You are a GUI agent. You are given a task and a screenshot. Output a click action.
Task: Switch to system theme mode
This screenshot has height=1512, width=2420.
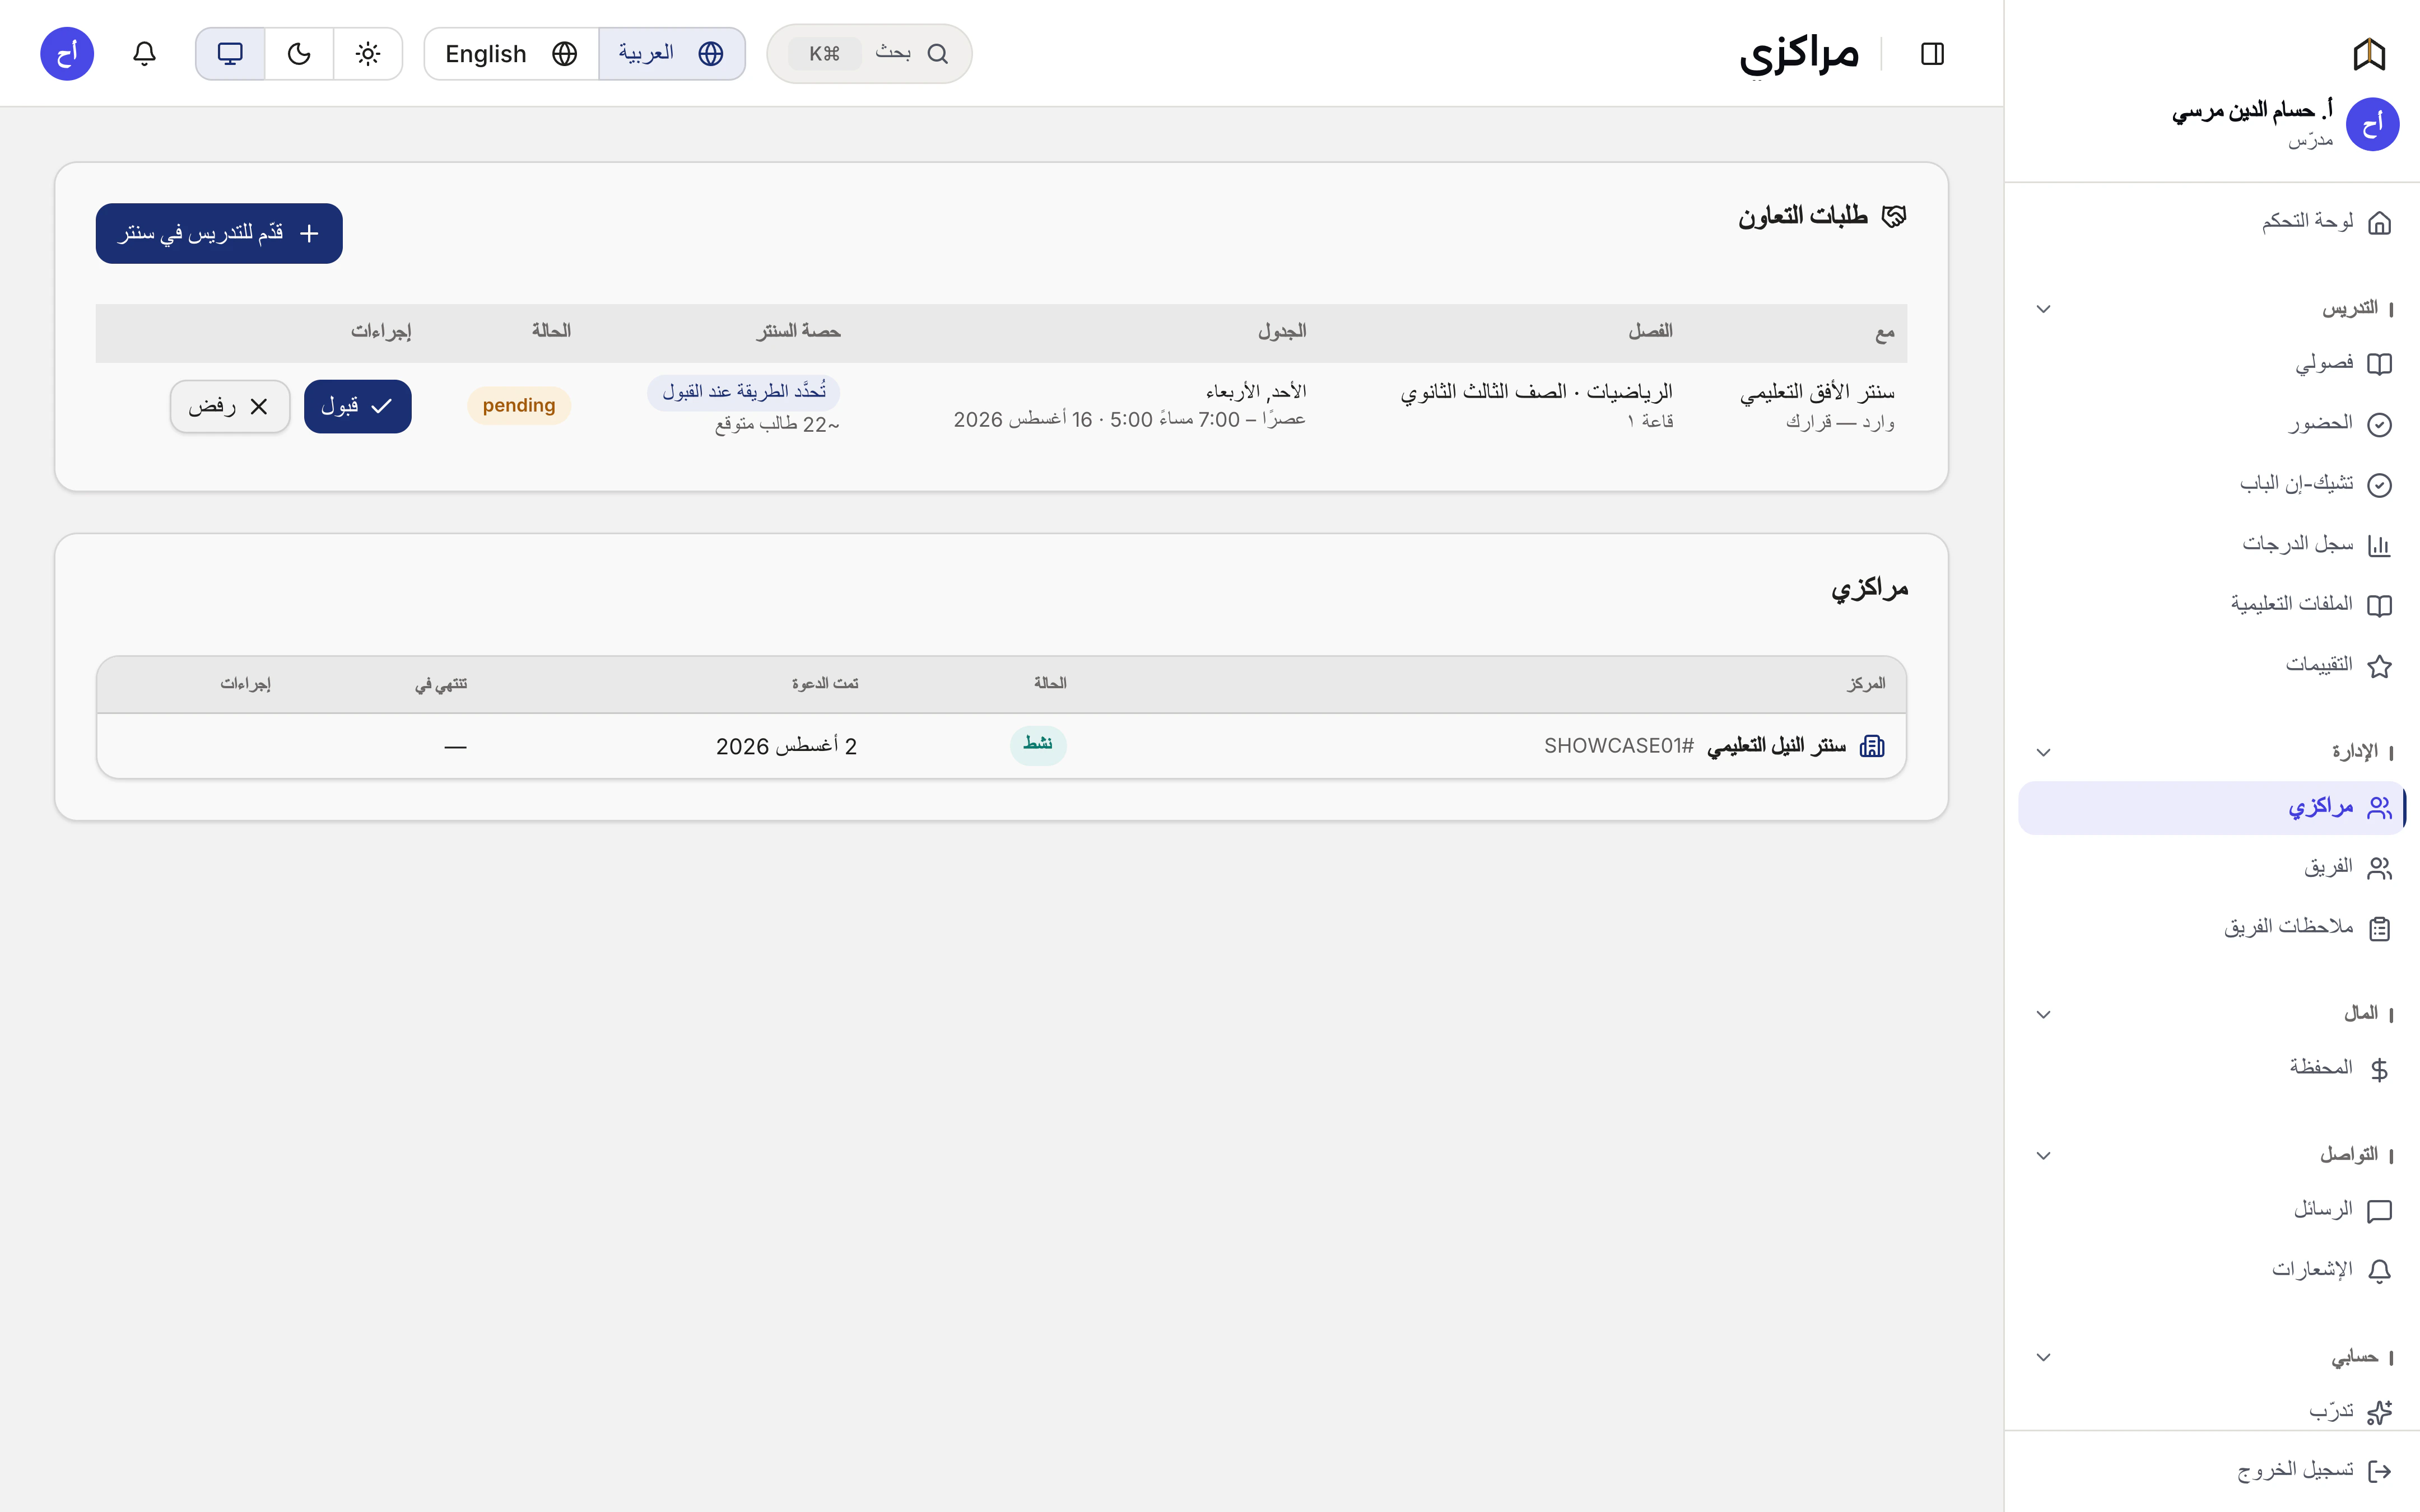pyautogui.click(x=230, y=54)
